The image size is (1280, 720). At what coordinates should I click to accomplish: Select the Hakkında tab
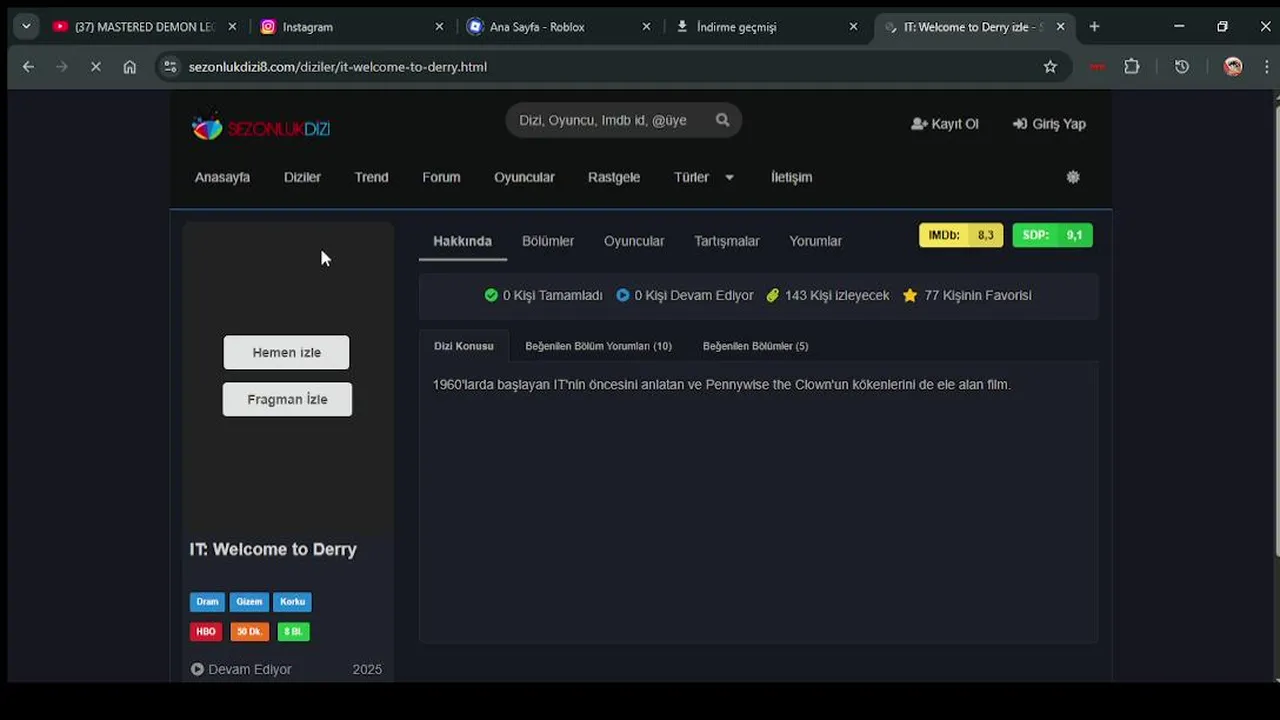462,241
